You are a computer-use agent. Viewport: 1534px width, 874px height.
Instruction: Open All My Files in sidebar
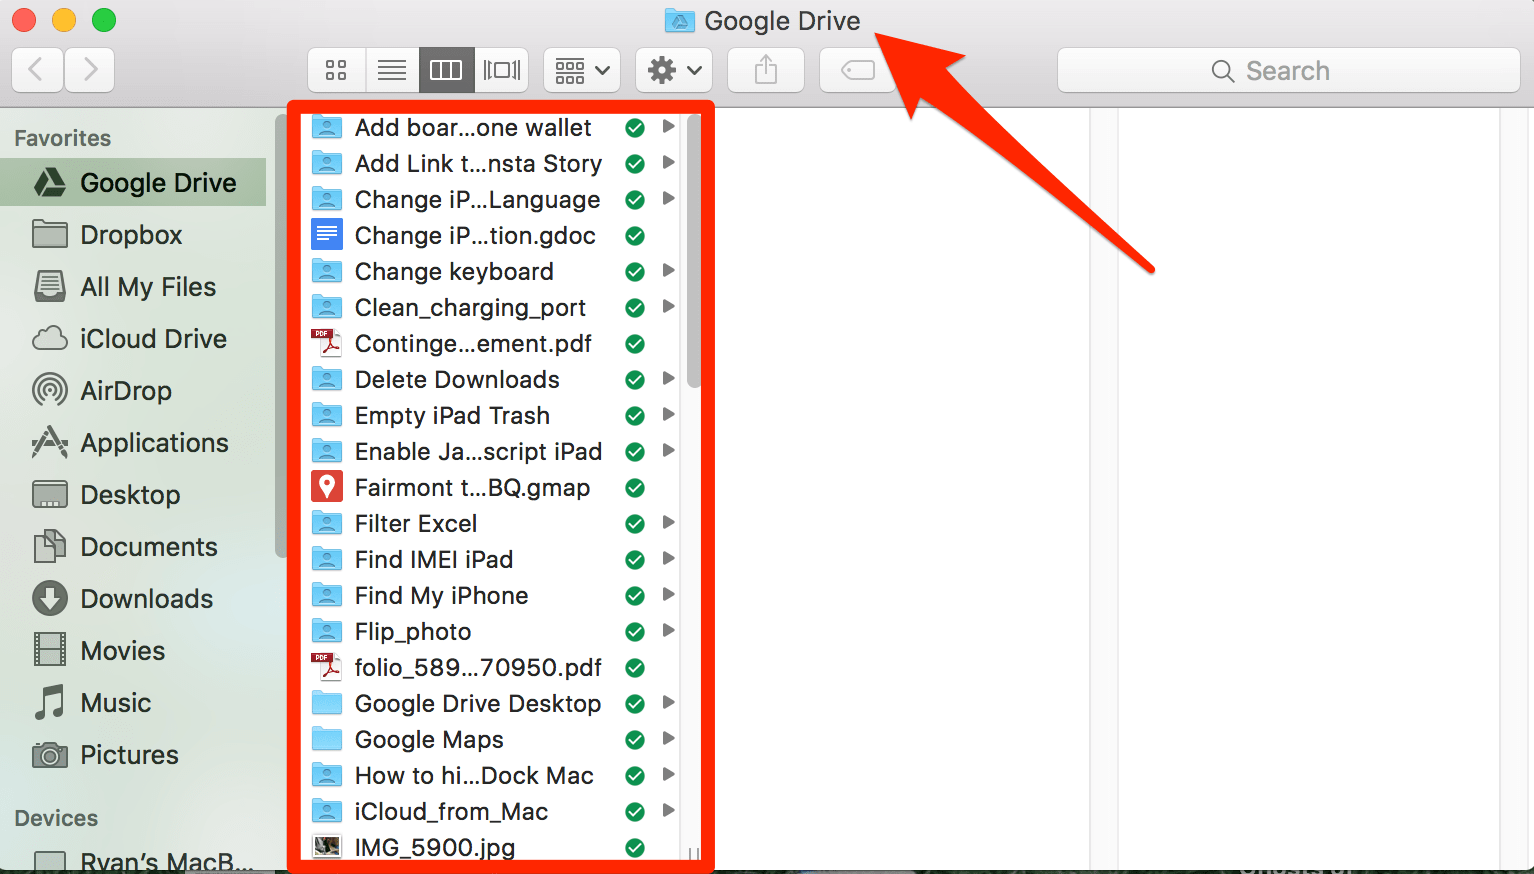pyautogui.click(x=133, y=287)
